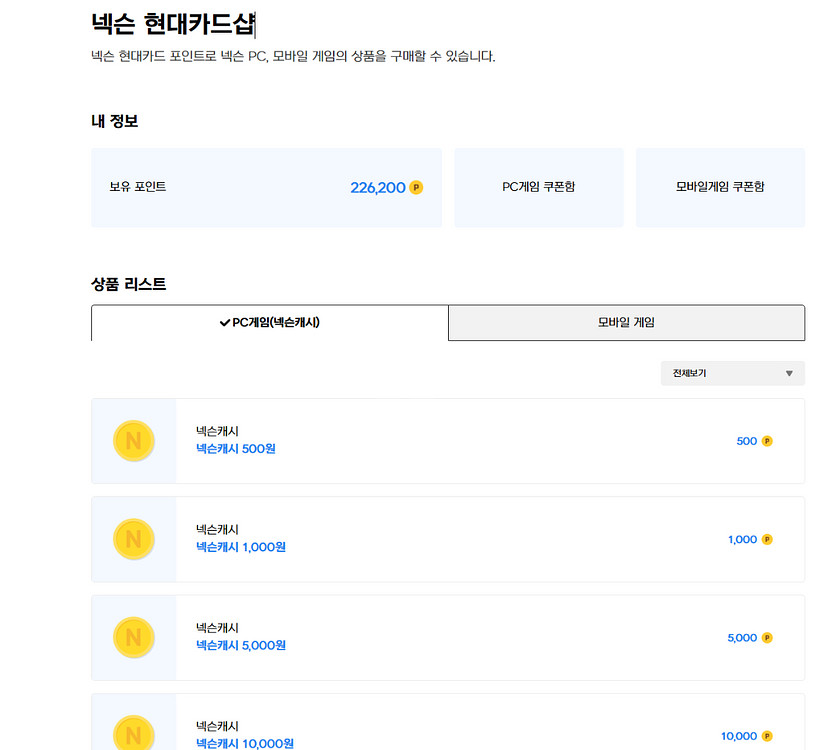The height and width of the screenshot is (750, 836).
Task: Click the P point coin beside 226,200
Action: (416, 188)
